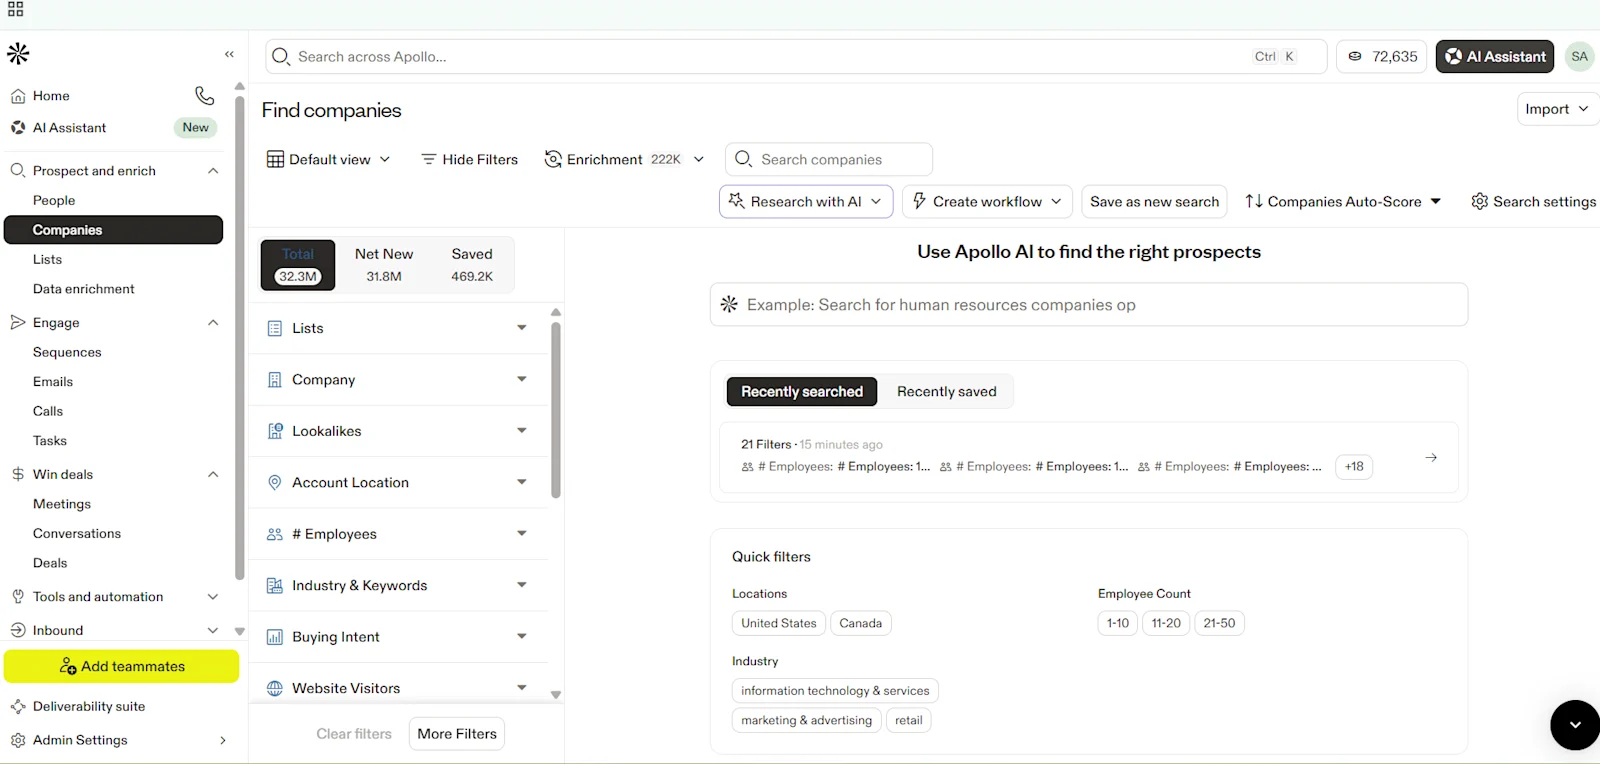The height and width of the screenshot is (764, 1600).
Task: Click the apps grid icon at top-left
Action: (15, 10)
